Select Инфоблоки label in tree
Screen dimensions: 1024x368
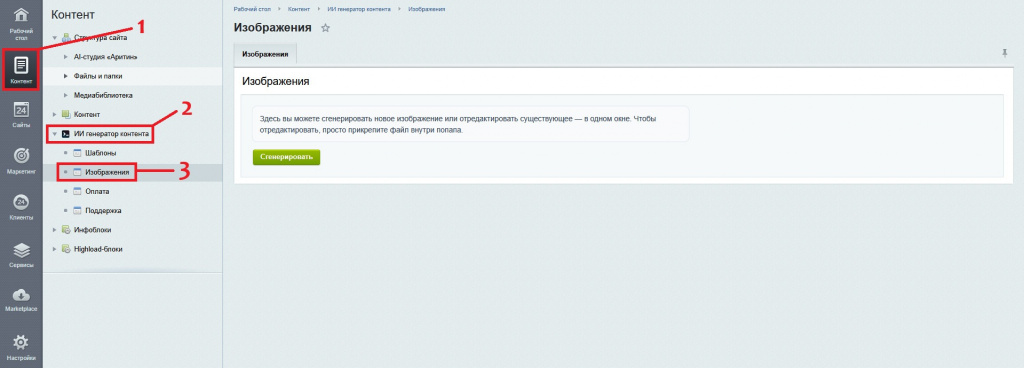[x=92, y=230]
